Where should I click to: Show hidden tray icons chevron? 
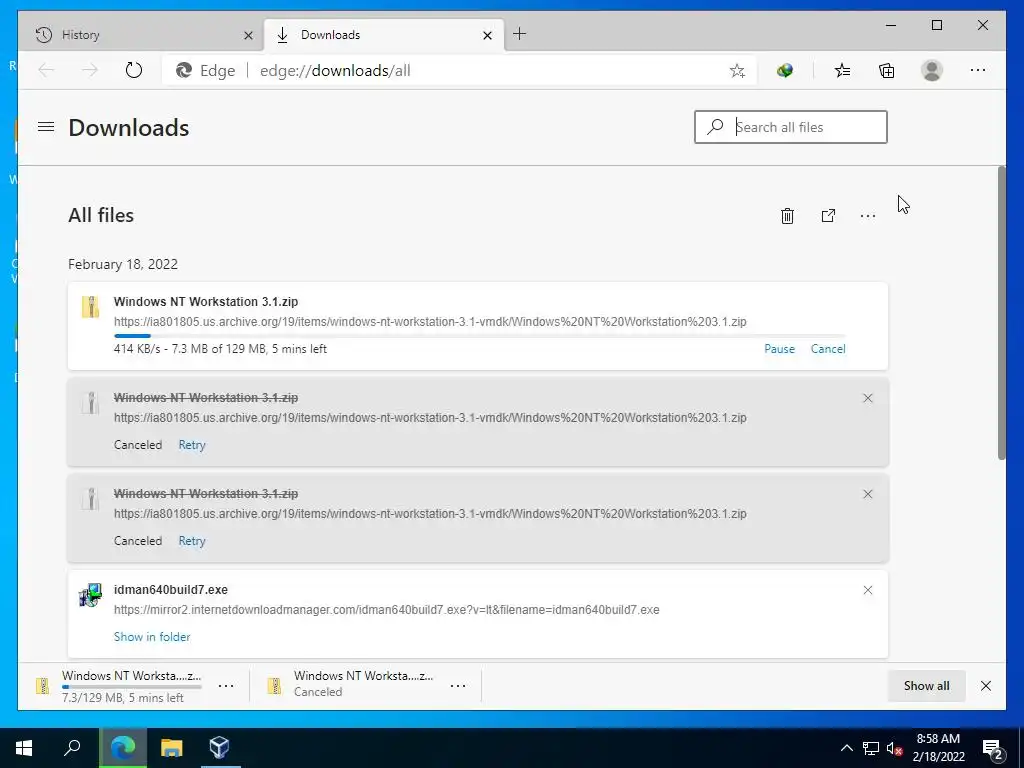(x=846, y=748)
